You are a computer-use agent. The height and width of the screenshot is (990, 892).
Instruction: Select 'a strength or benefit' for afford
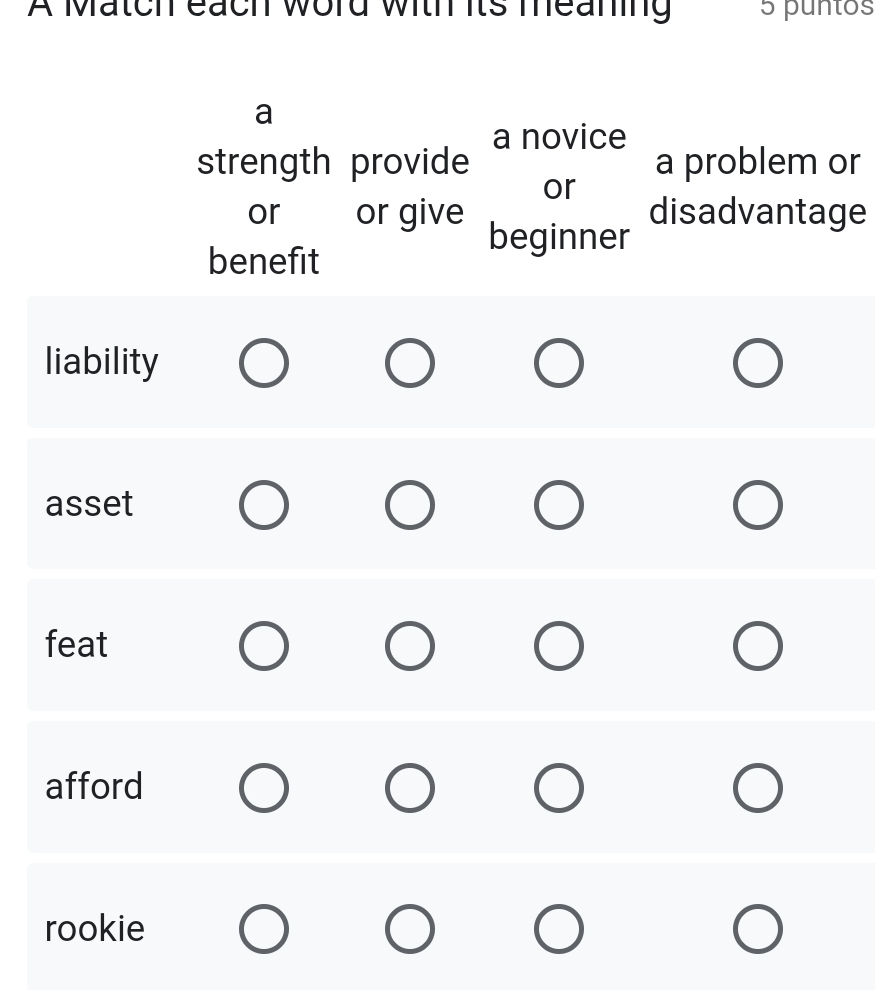click(x=264, y=788)
